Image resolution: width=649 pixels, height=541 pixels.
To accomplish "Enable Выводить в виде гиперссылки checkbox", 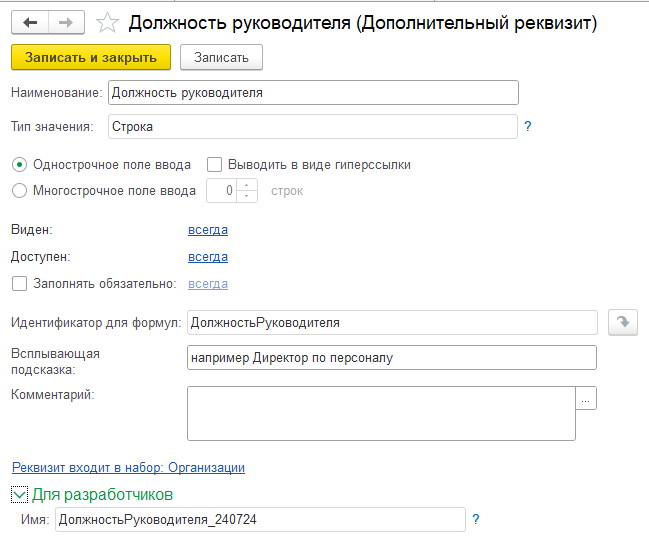I will (x=214, y=165).
